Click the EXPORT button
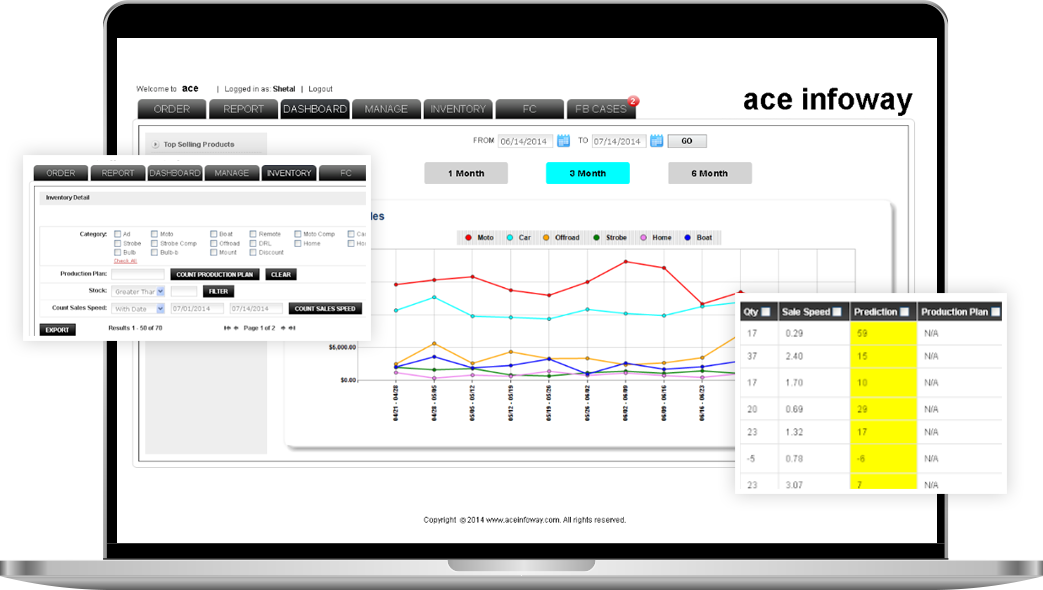The height and width of the screenshot is (590, 1043). click(57, 330)
